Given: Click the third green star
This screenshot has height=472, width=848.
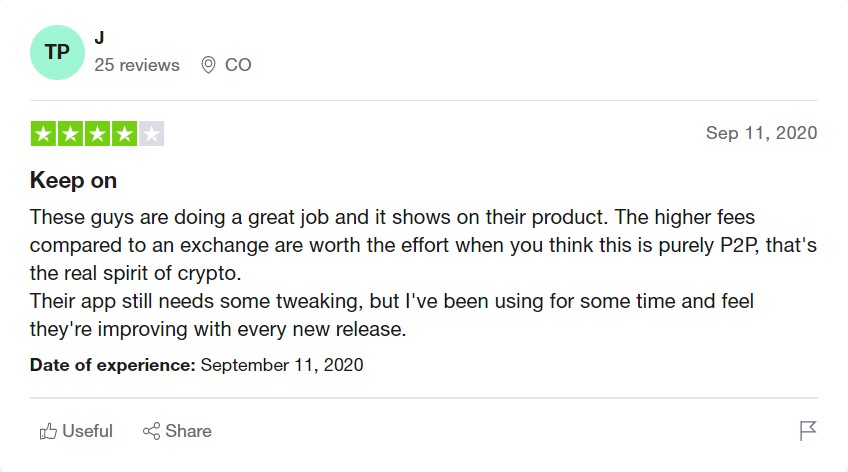Looking at the screenshot, I should click(97, 134).
